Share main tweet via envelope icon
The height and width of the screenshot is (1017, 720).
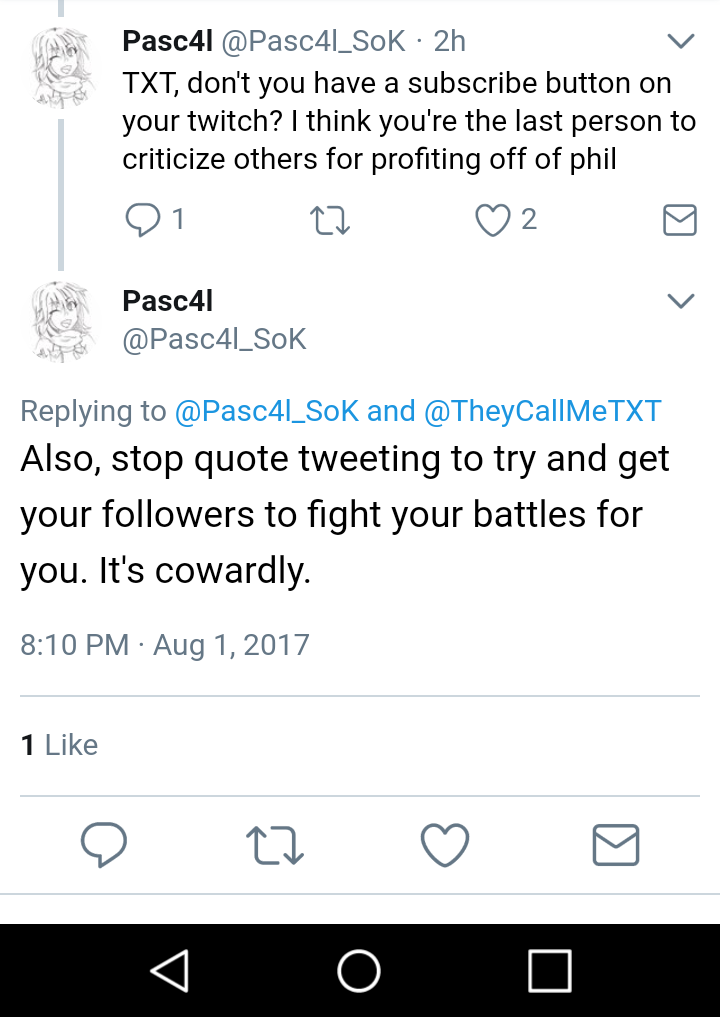click(x=616, y=845)
